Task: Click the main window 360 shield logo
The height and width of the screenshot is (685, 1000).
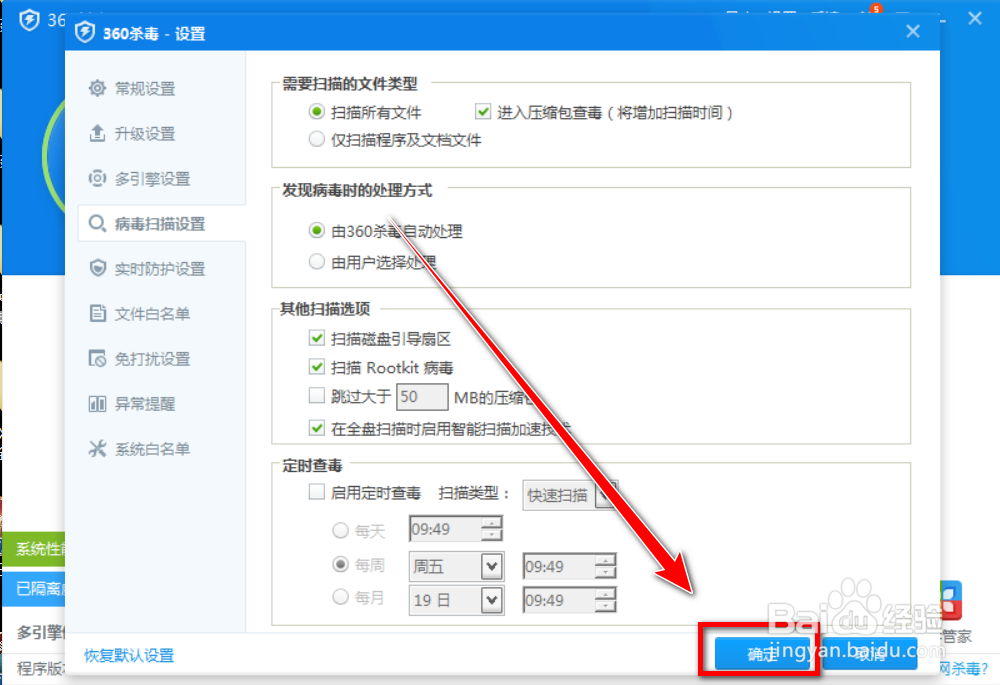Action: coord(29,20)
